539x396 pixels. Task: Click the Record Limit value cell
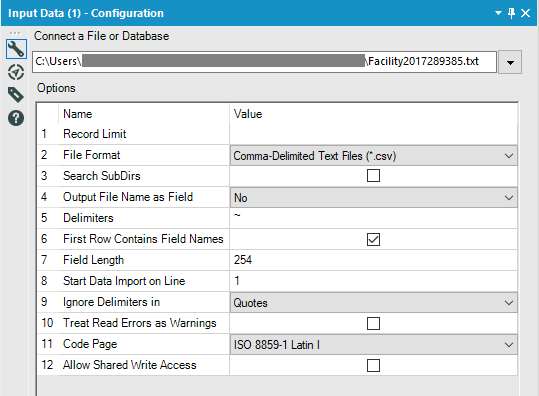tap(373, 134)
